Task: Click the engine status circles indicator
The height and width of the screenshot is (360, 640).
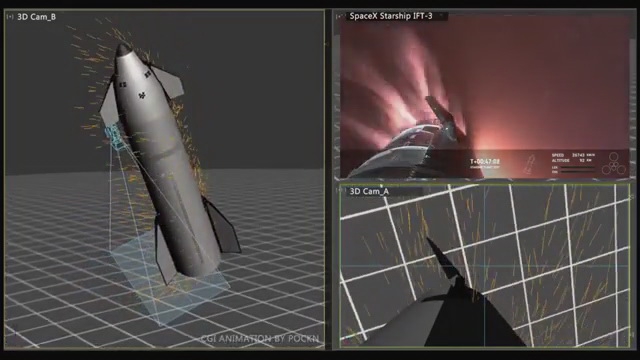Action: 613,164
